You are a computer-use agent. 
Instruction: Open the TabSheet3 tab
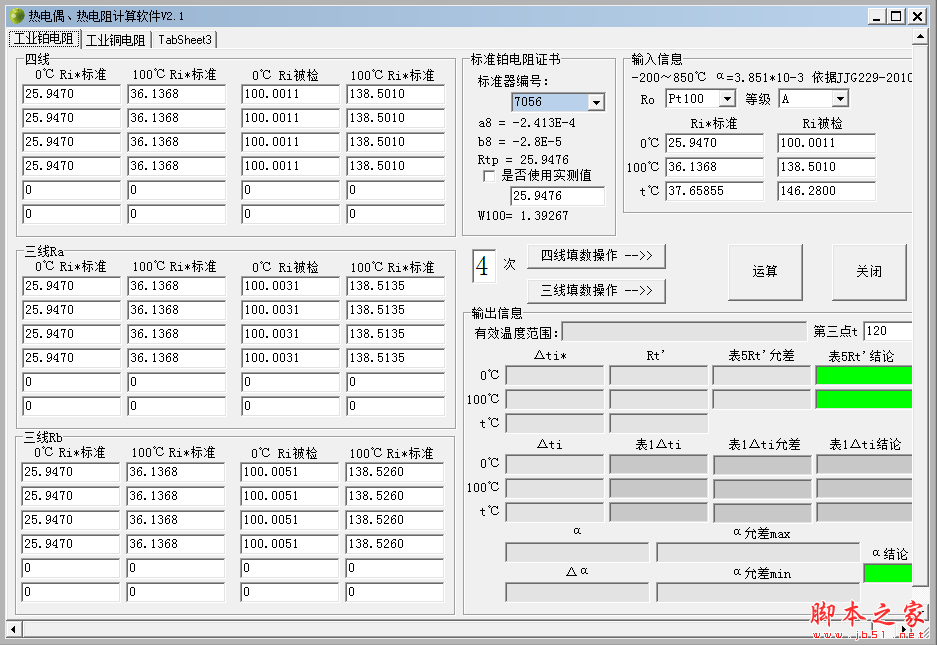click(x=184, y=40)
